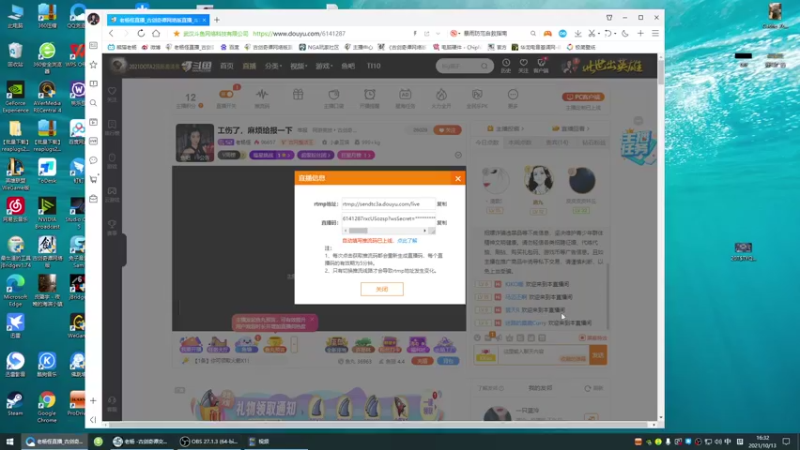Expand the 视频 nav dropdown
The image size is (800, 450).
298,66
